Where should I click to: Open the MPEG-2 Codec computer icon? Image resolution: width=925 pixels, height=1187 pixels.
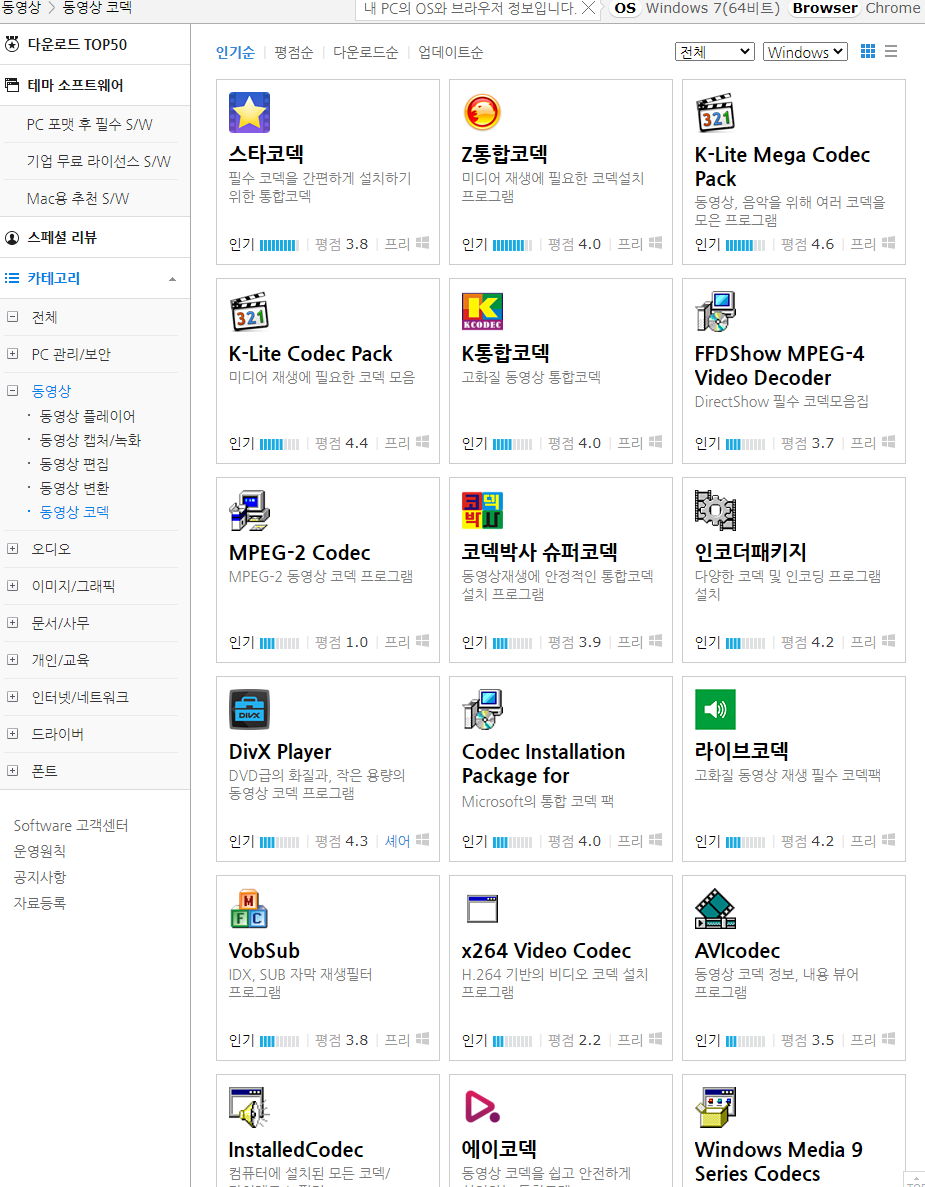click(x=249, y=510)
